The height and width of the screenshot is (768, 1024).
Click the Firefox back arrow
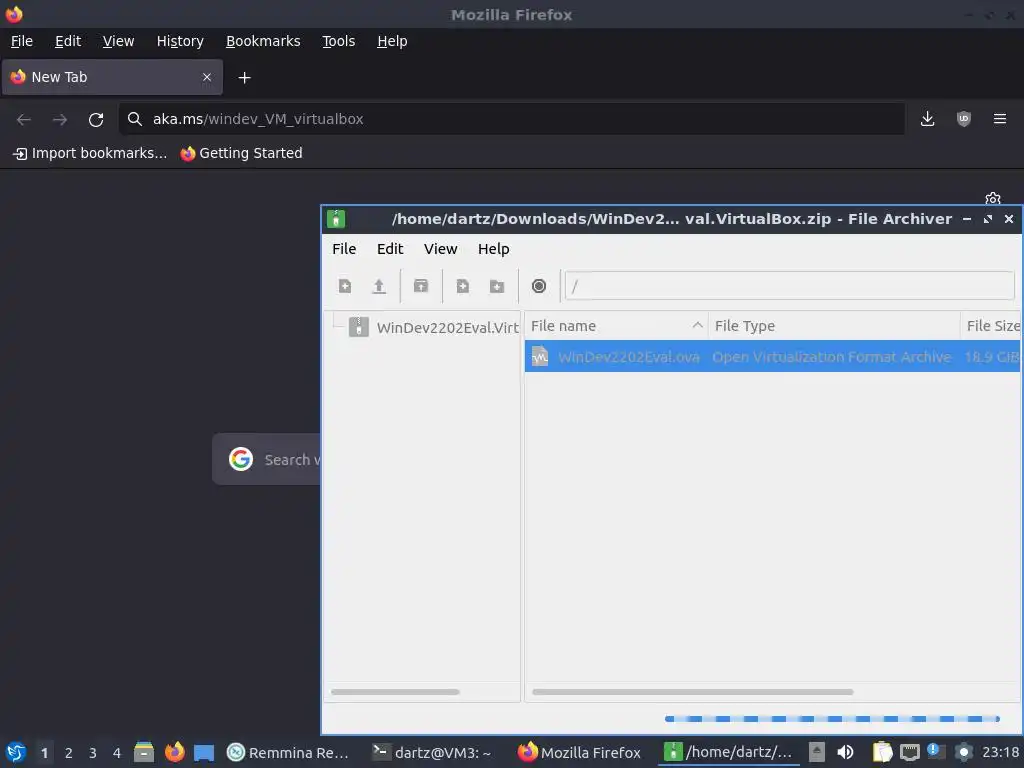click(x=24, y=119)
